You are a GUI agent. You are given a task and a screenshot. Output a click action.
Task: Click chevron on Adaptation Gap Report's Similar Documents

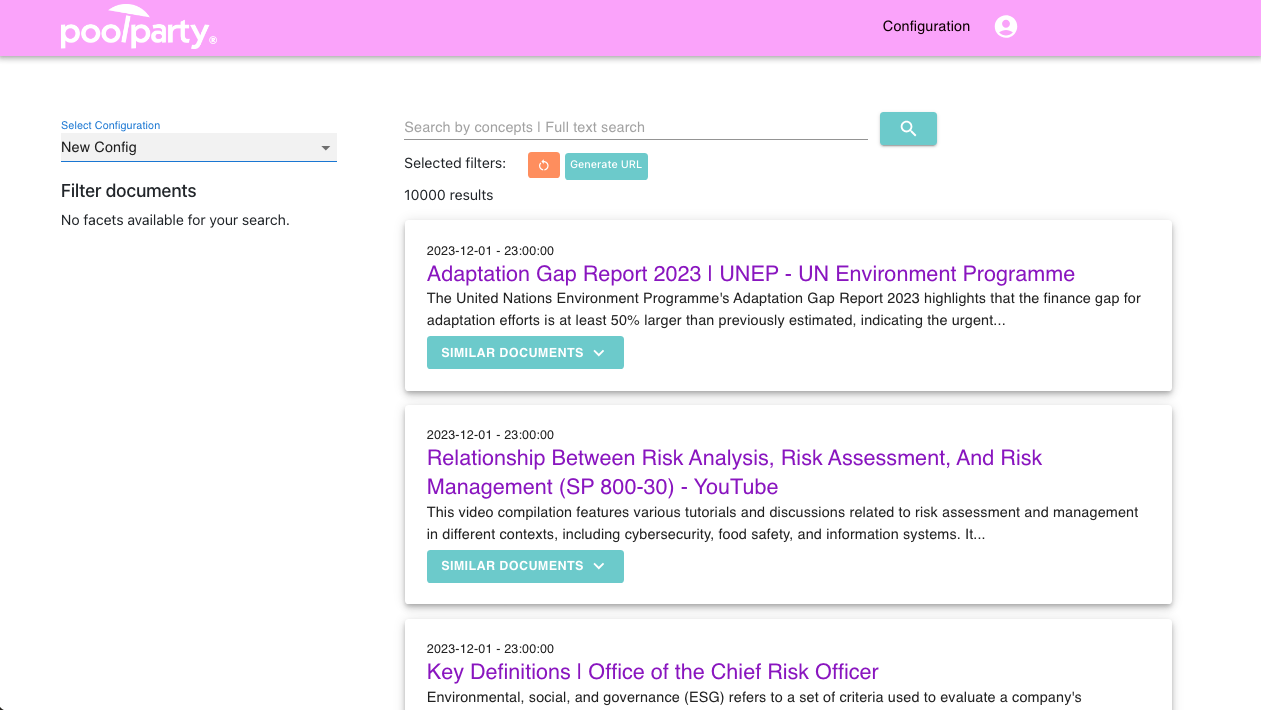(599, 353)
